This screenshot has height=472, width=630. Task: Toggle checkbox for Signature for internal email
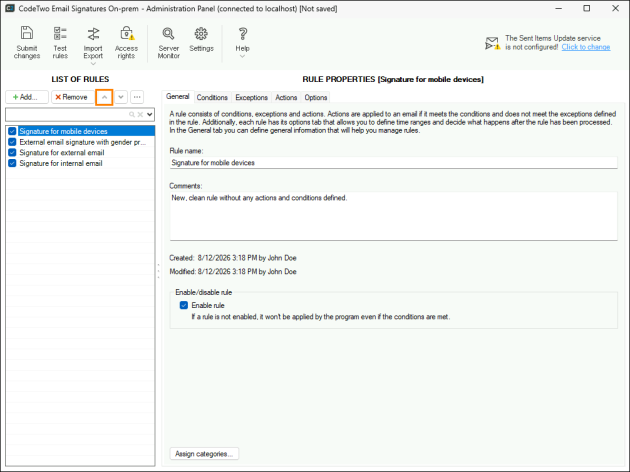(x=12, y=163)
